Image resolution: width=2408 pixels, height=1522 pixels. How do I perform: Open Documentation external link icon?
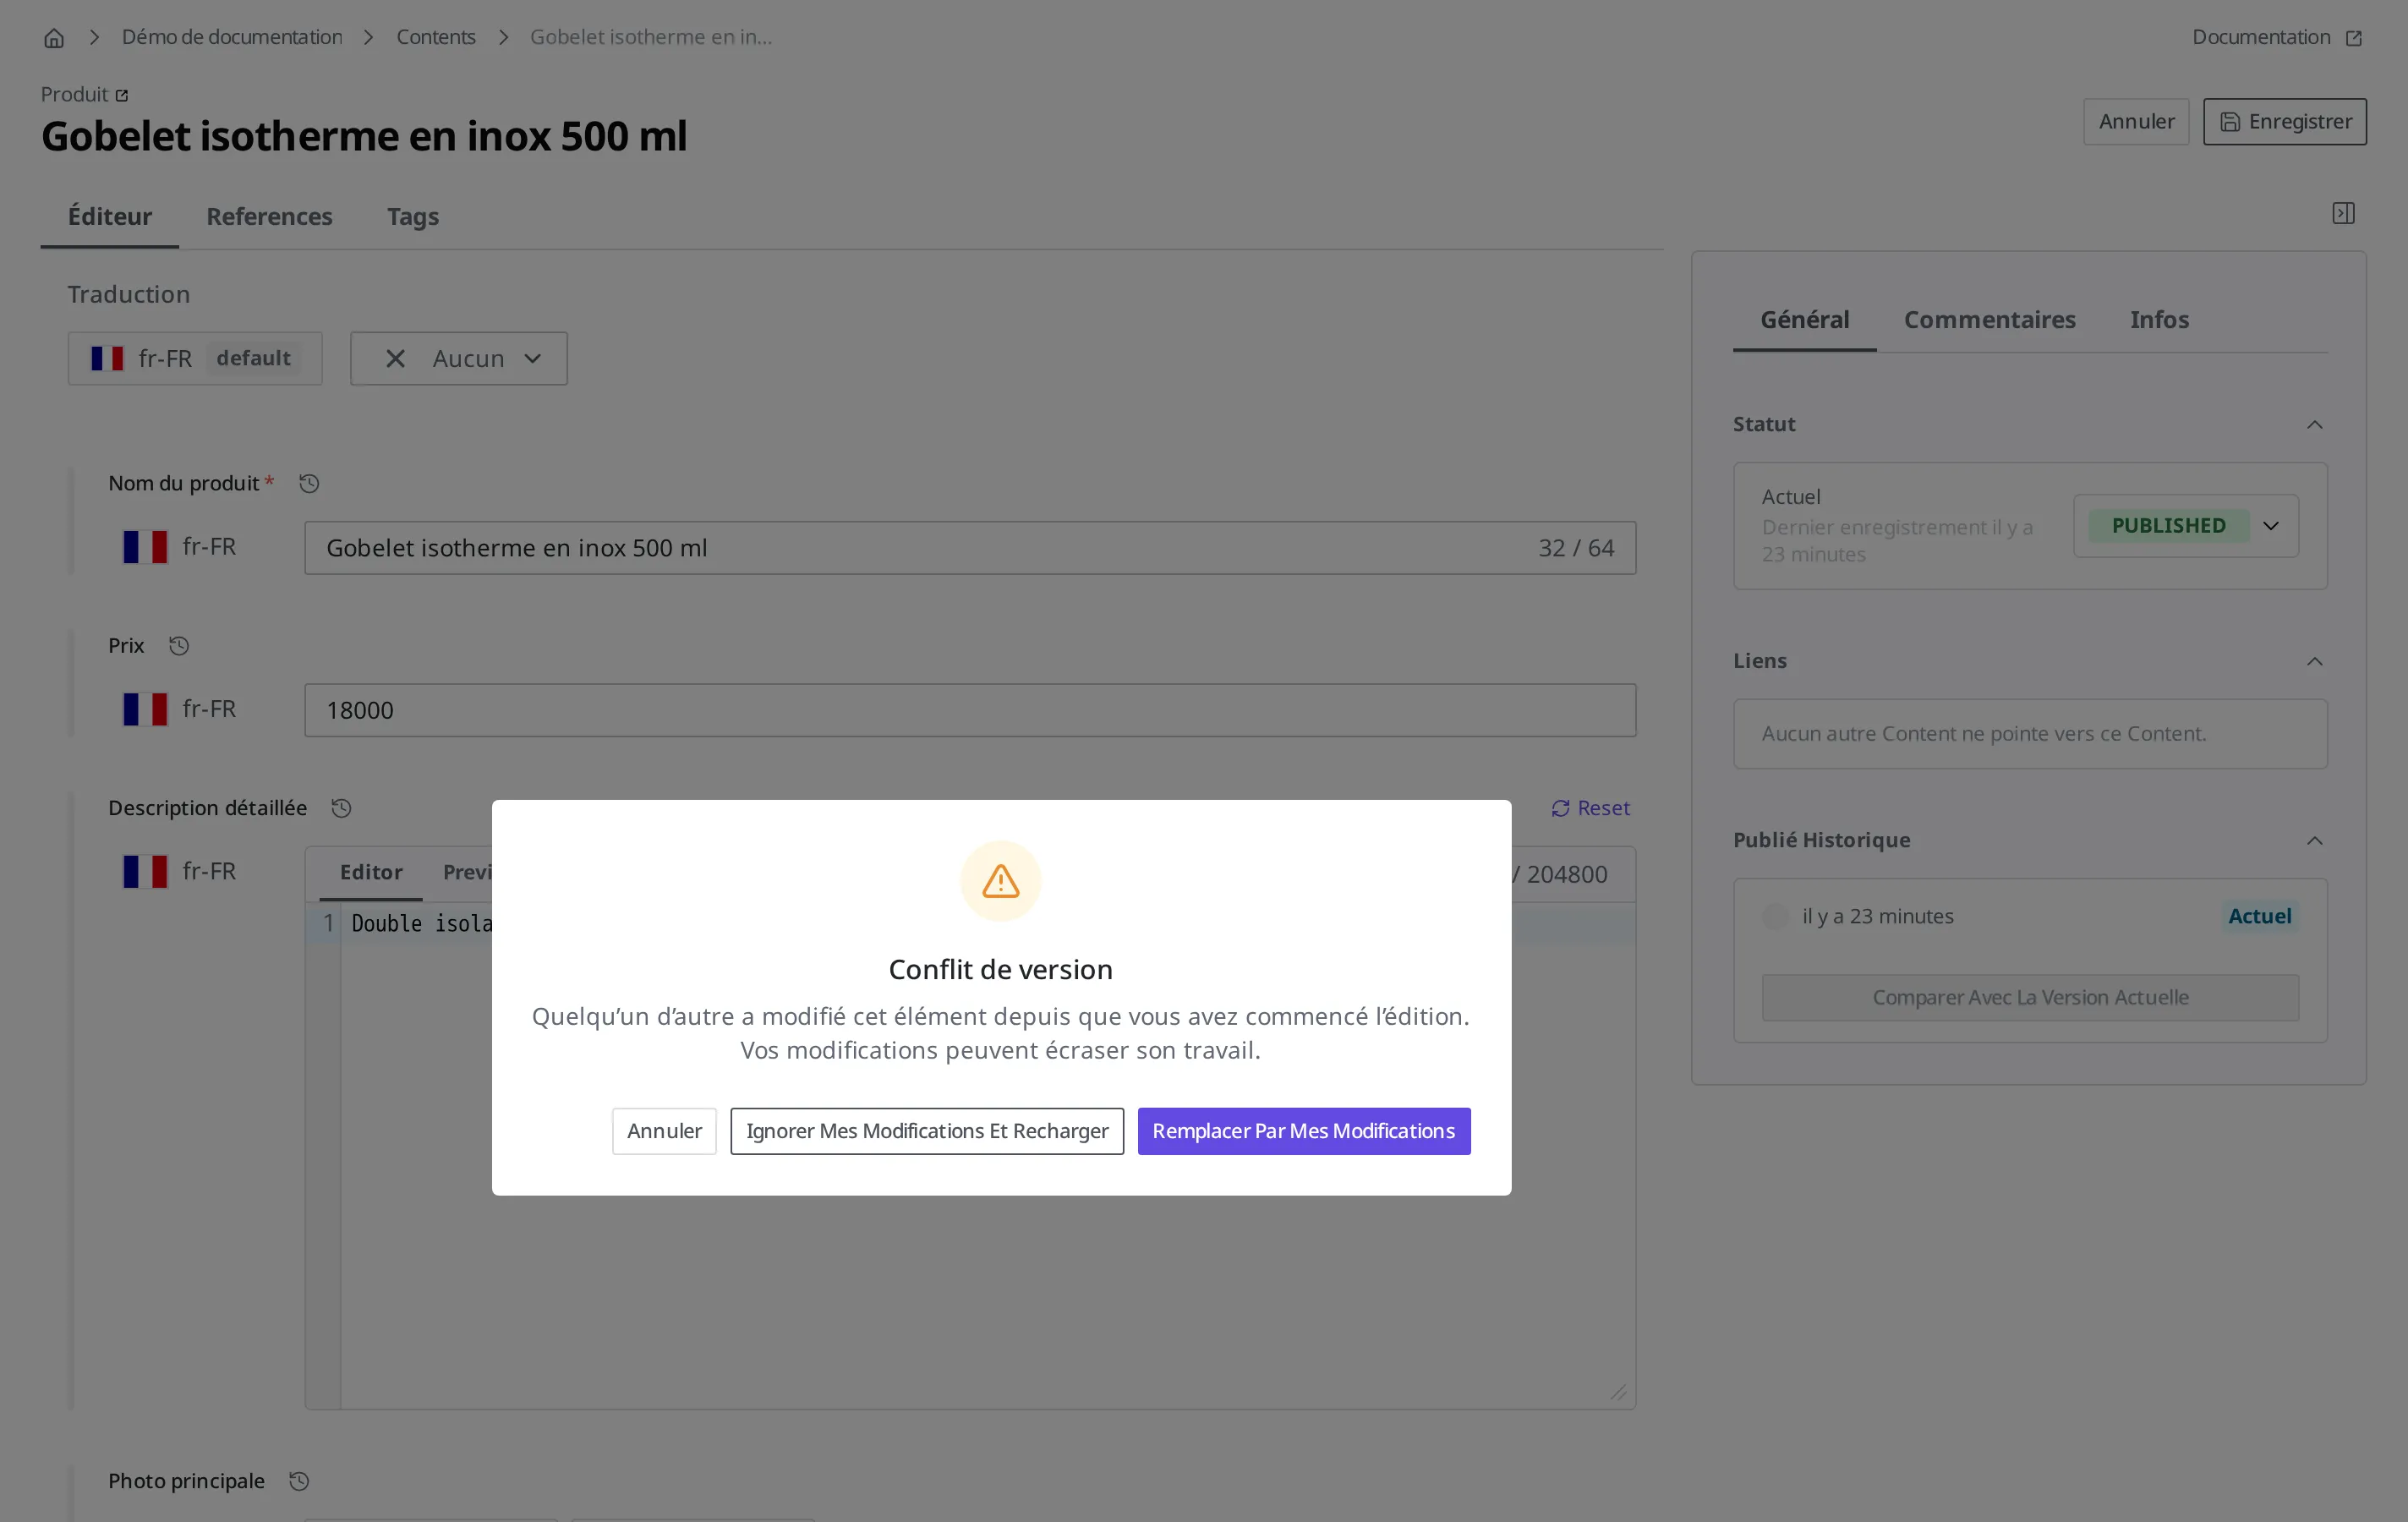coord(2354,38)
